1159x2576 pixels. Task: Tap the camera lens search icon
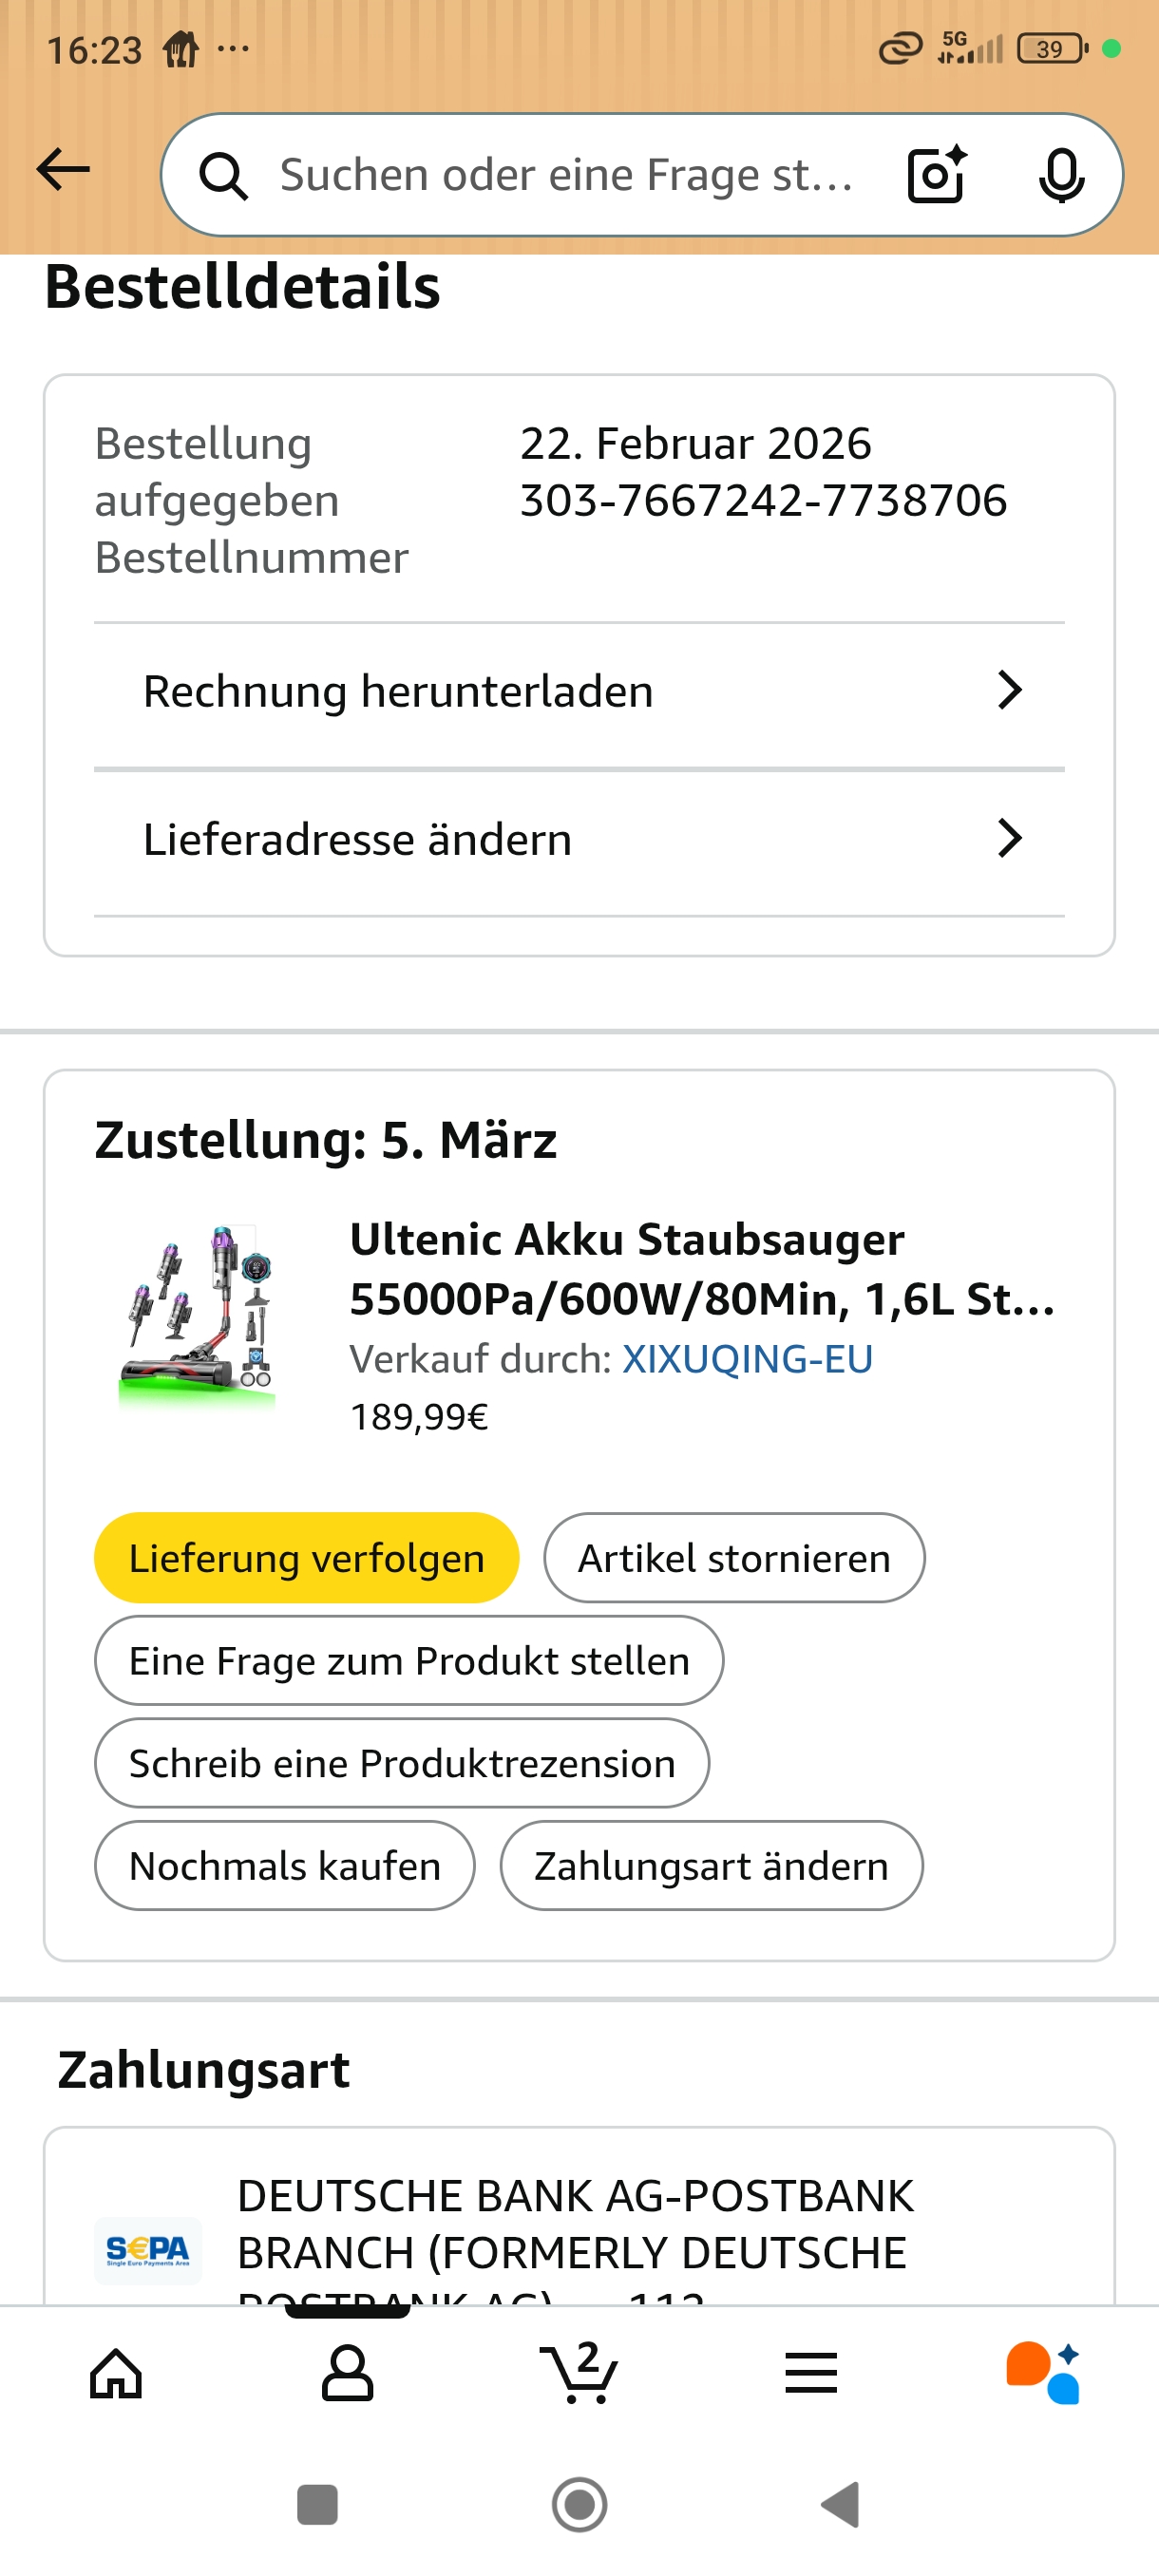[x=936, y=176]
